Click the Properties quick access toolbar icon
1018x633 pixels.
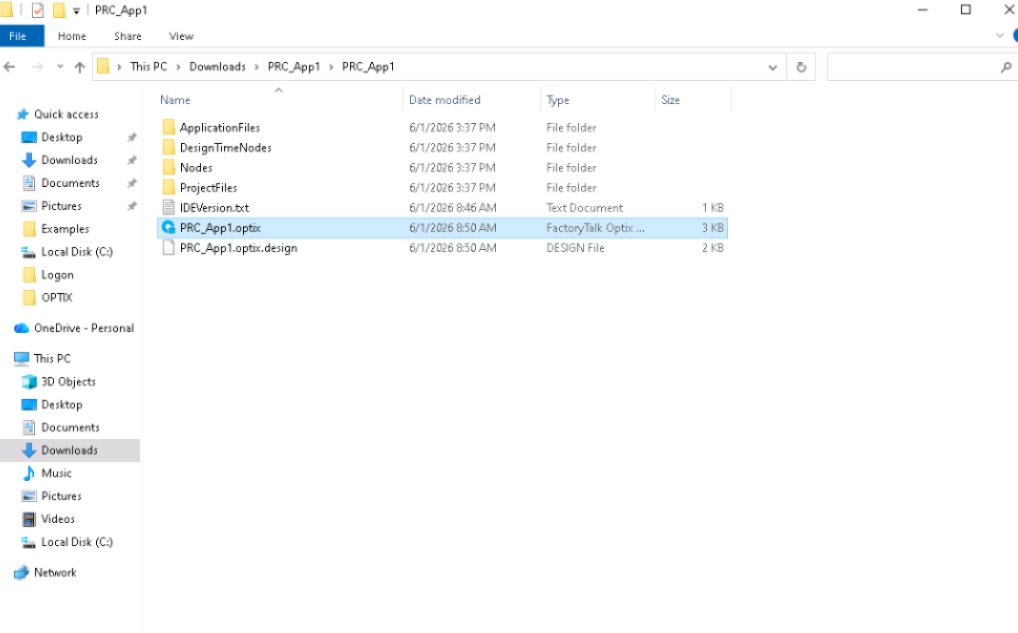[38, 10]
